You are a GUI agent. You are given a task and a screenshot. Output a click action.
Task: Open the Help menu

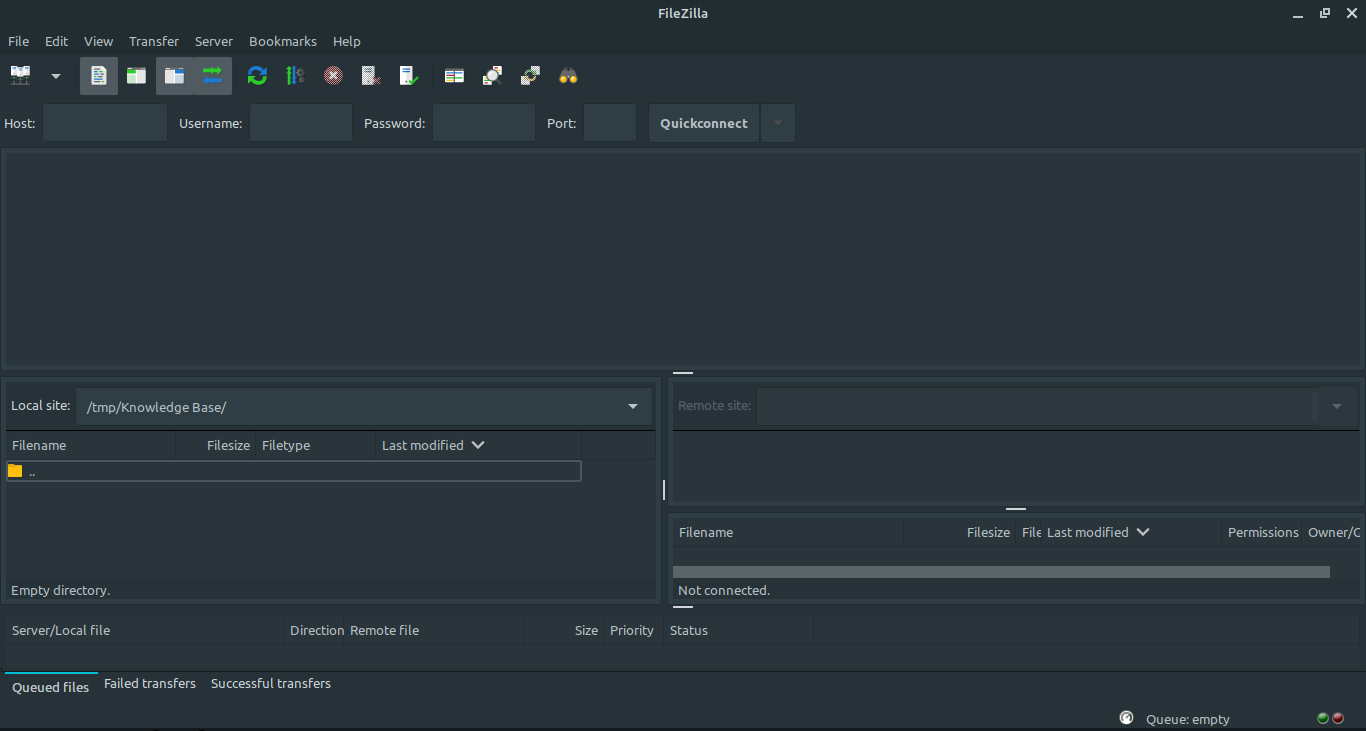(347, 41)
